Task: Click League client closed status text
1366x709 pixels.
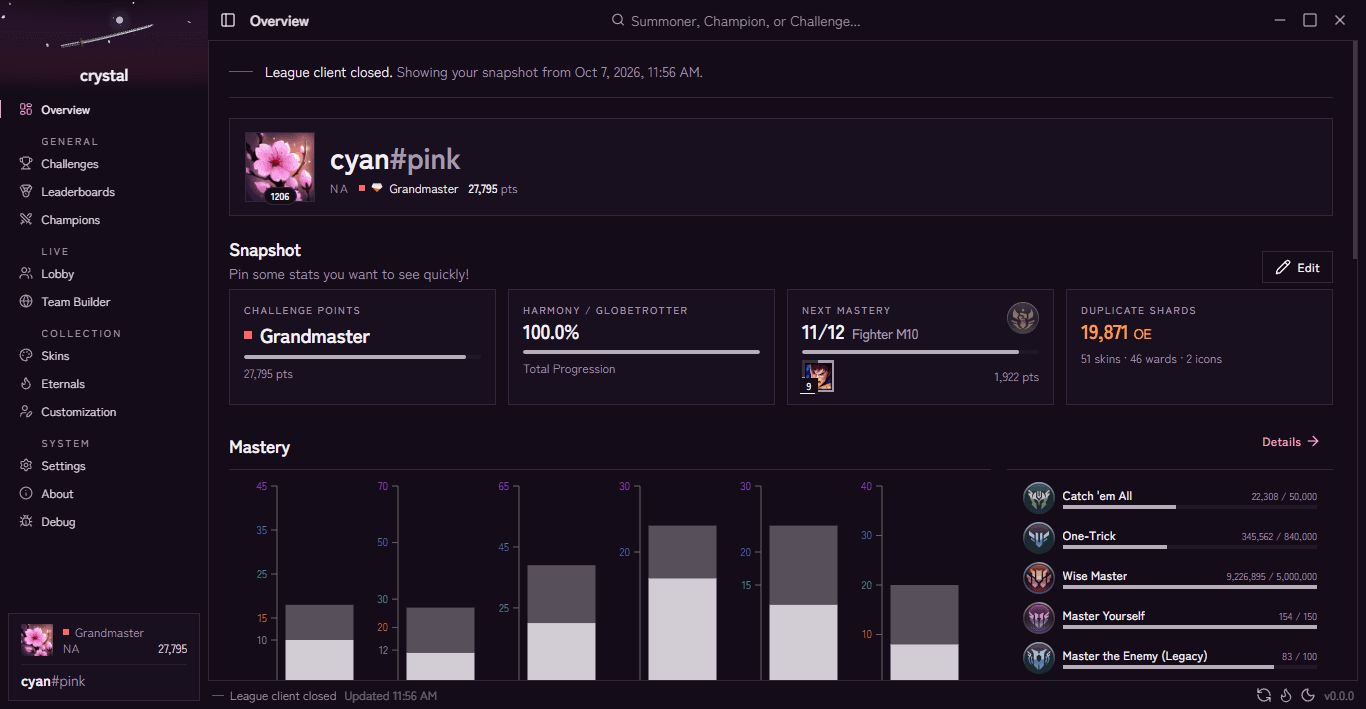Action: point(283,696)
